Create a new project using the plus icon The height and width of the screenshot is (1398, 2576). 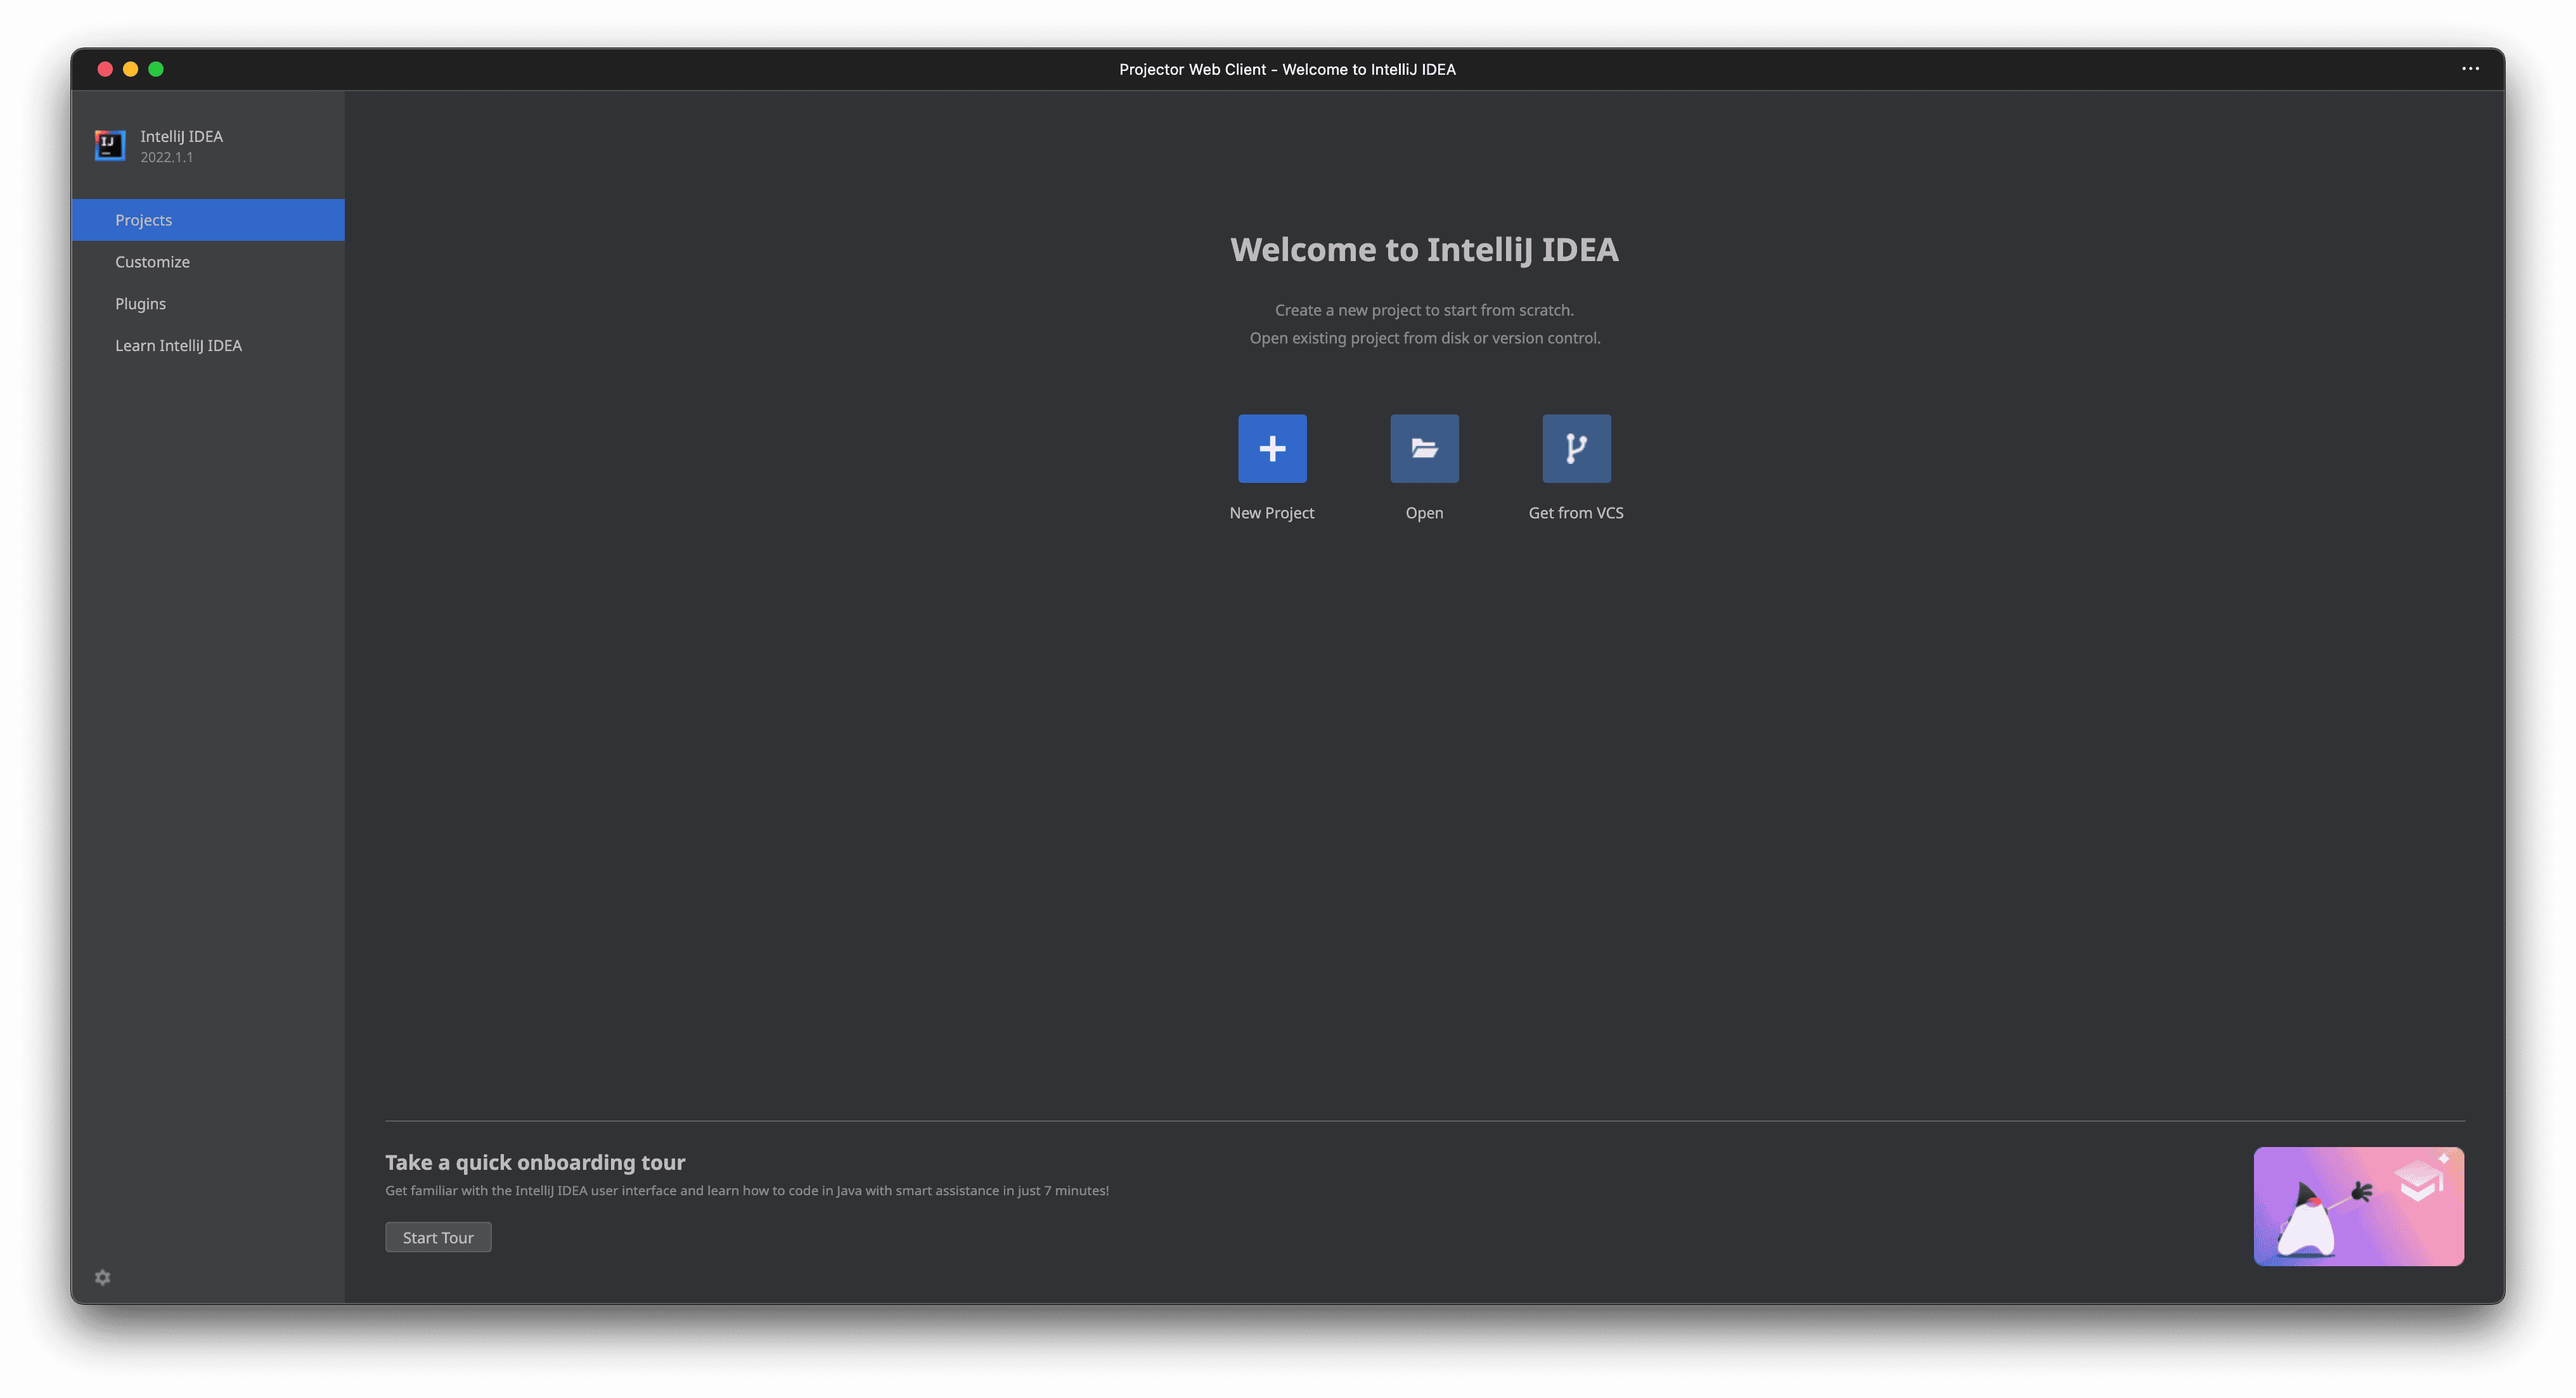[x=1271, y=448]
